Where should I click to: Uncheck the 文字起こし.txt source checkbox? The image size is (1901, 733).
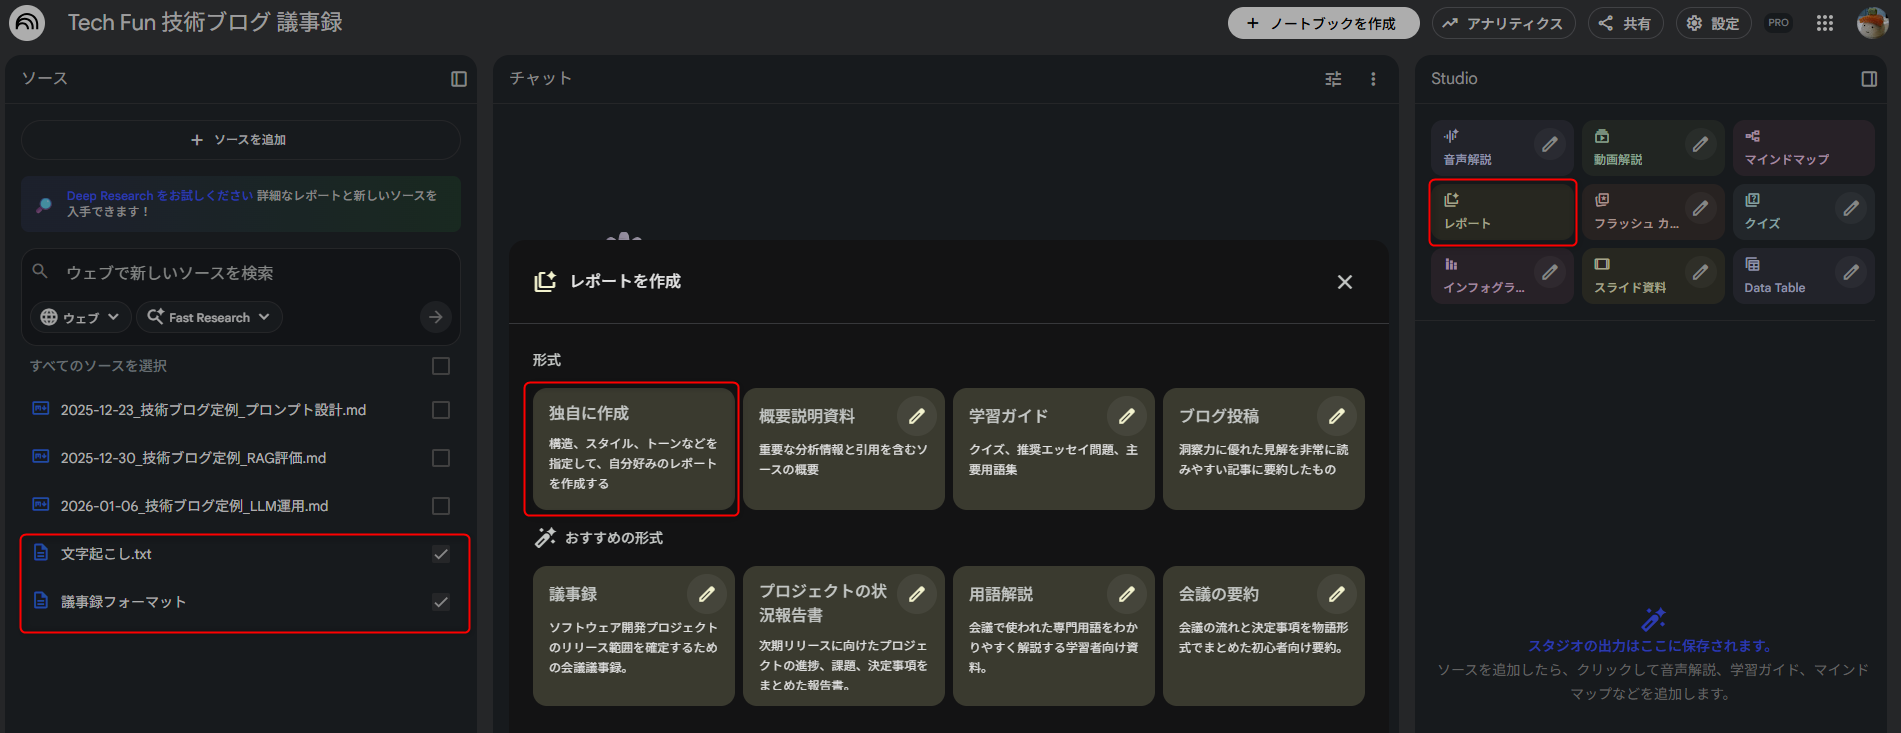click(440, 554)
